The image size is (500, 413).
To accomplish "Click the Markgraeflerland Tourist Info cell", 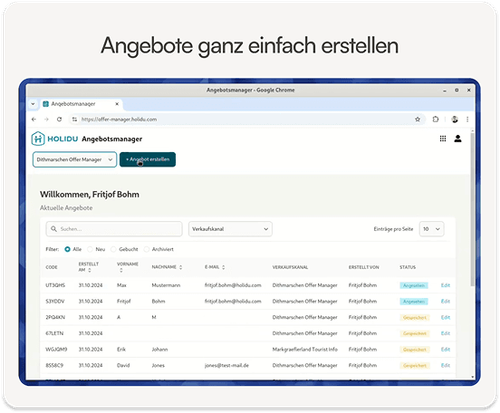I will tap(305, 349).
